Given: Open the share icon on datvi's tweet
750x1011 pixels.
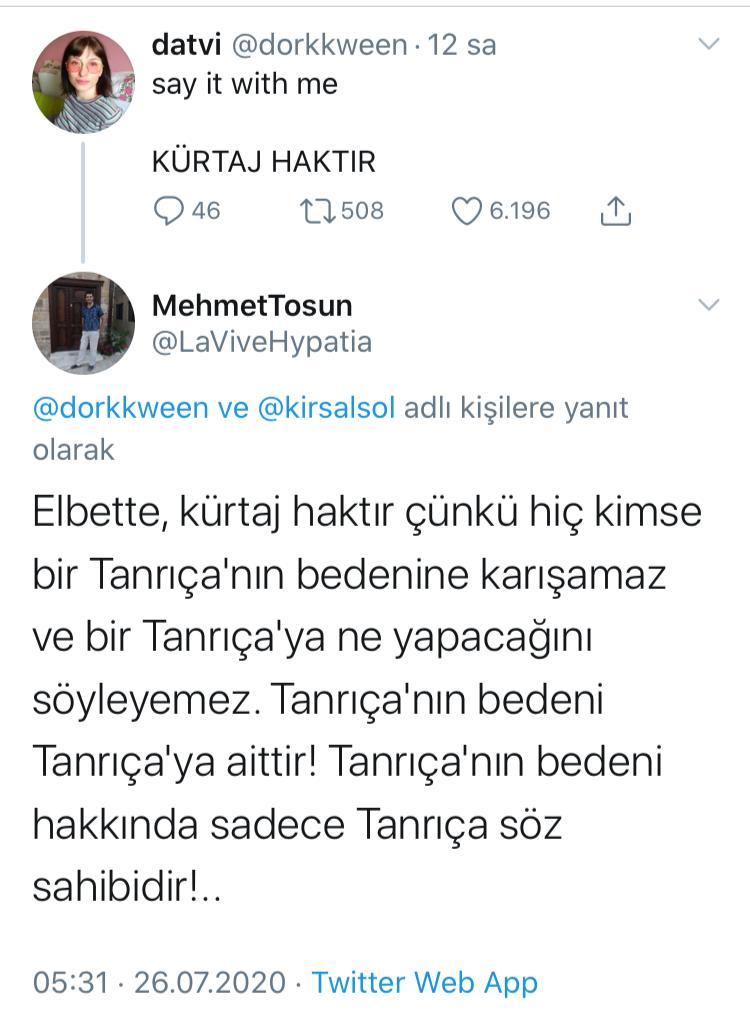Looking at the screenshot, I should click(616, 211).
